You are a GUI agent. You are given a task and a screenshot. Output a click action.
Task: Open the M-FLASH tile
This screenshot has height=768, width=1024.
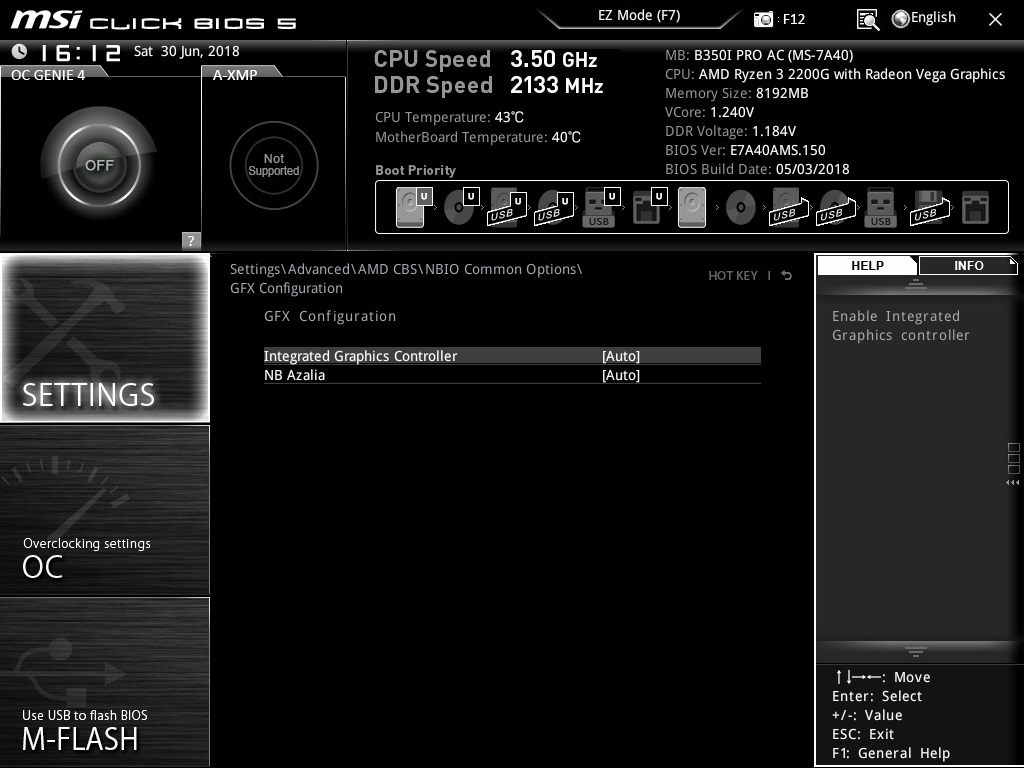105,681
